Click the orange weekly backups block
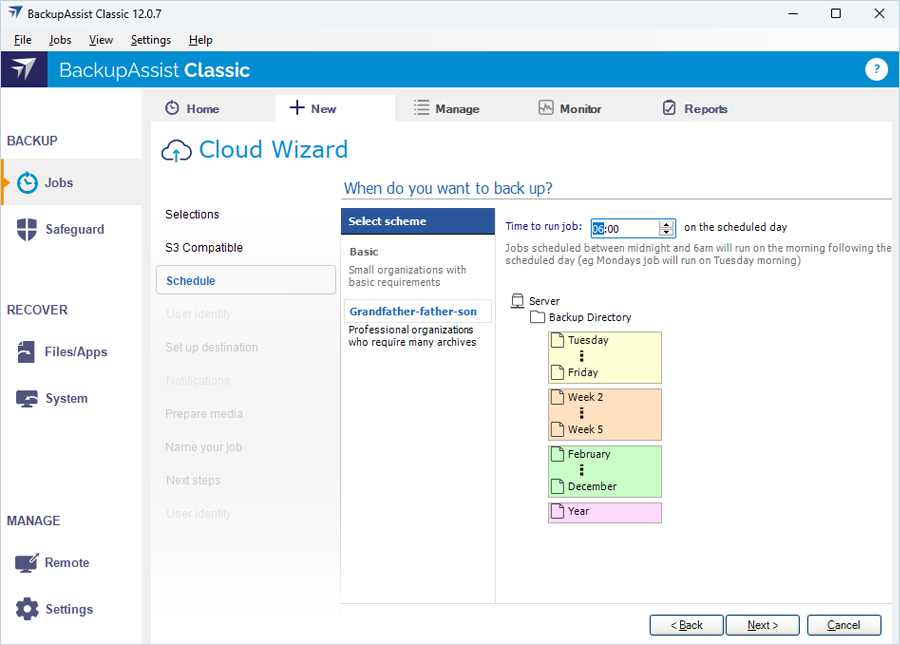Screen dimensions: 900x645 tap(604, 414)
